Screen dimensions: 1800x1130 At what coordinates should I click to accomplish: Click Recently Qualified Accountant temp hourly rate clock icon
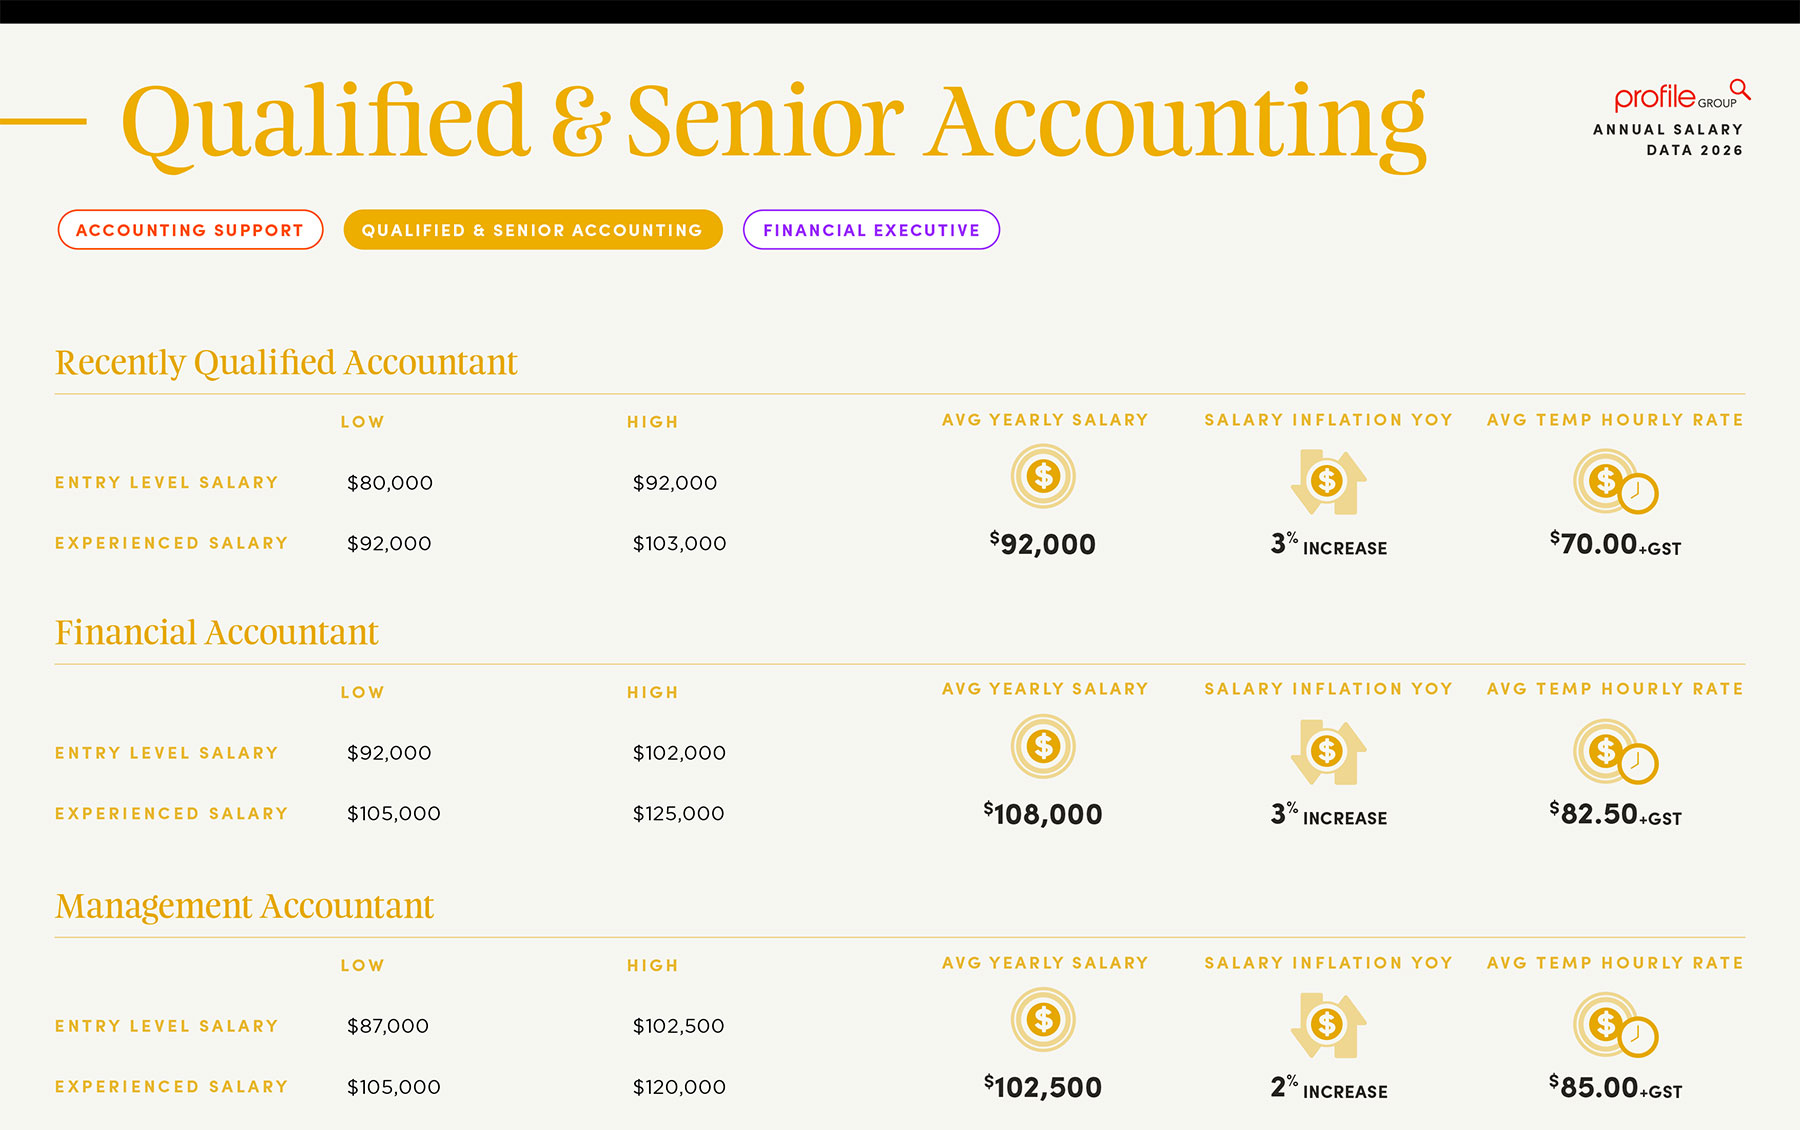tap(1615, 482)
